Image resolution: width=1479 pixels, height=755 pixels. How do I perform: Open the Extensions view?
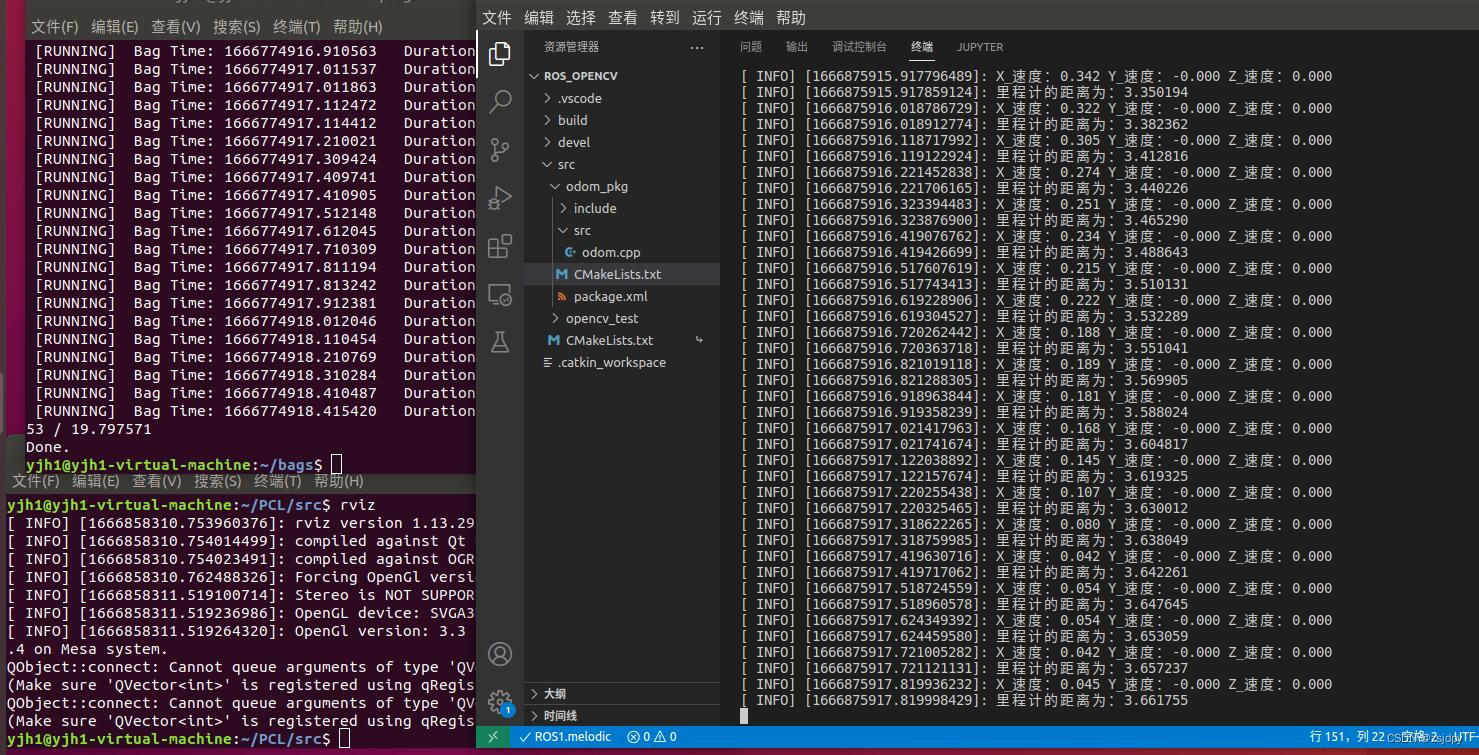tap(500, 246)
